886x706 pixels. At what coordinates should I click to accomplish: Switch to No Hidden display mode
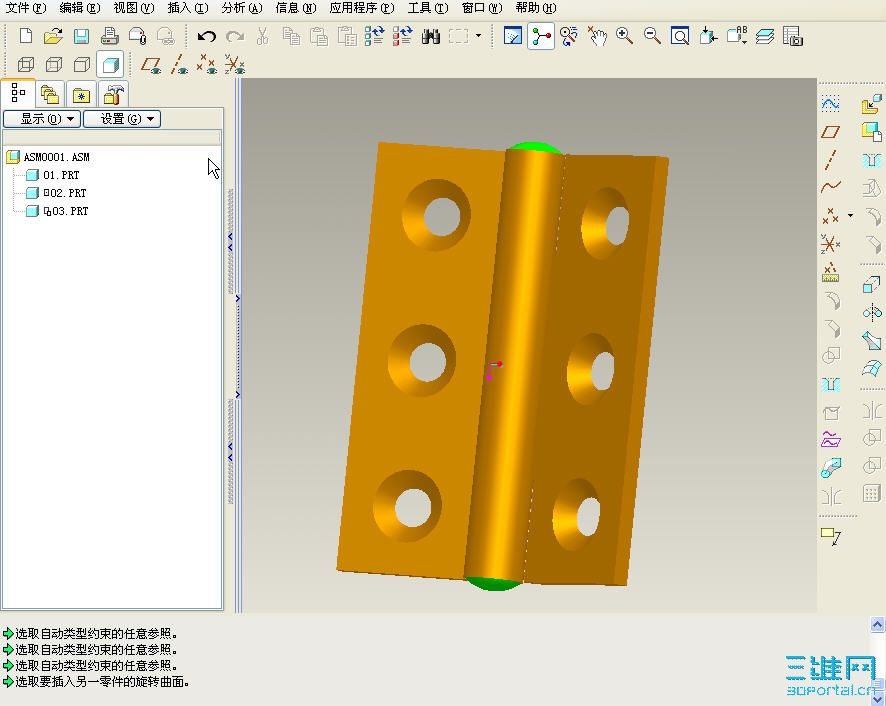(x=82, y=64)
